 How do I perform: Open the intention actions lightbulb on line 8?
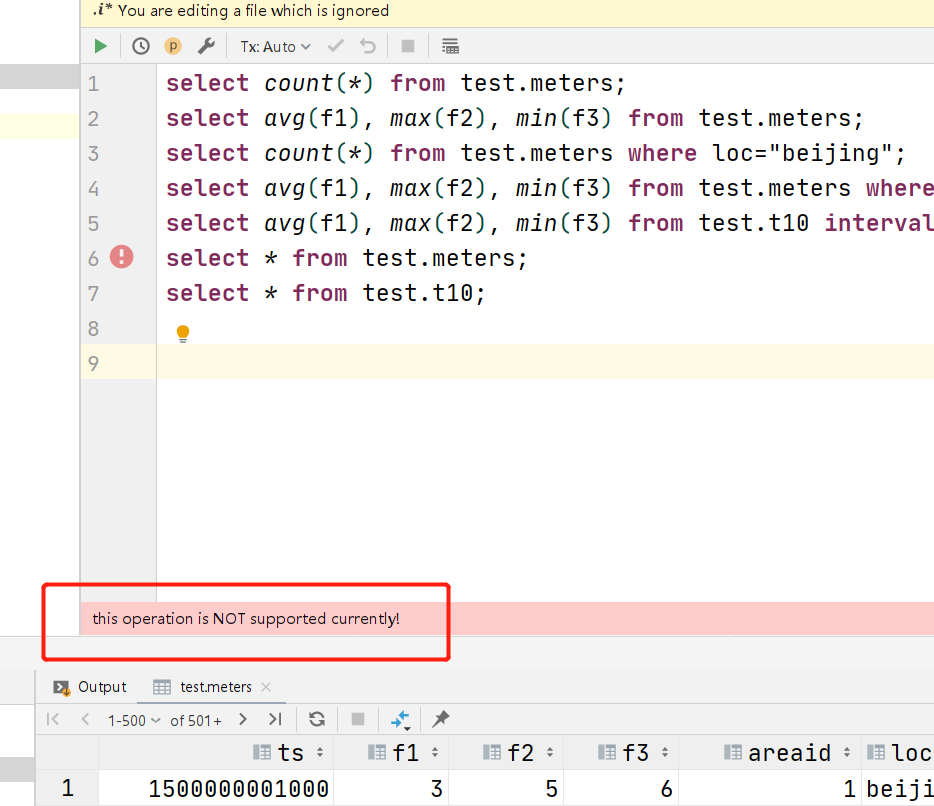(183, 332)
